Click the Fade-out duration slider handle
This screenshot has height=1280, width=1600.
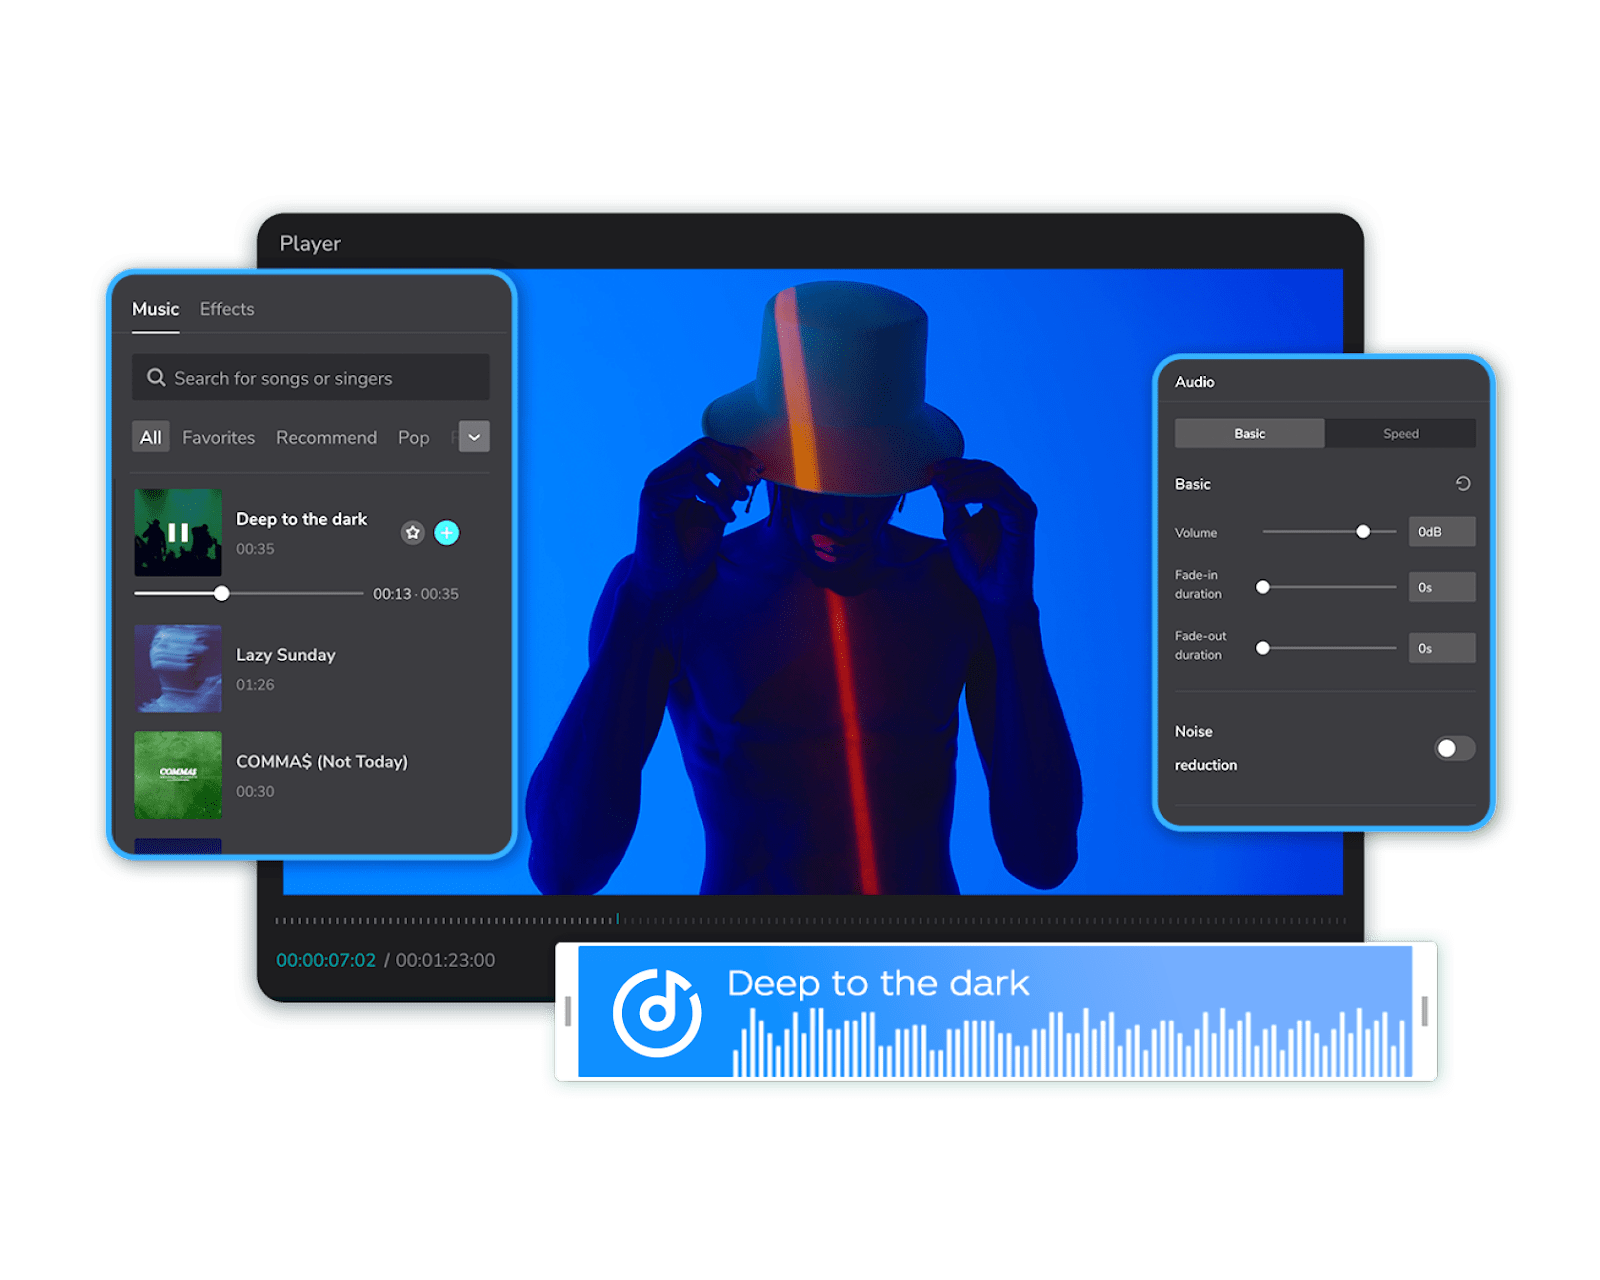click(1263, 648)
